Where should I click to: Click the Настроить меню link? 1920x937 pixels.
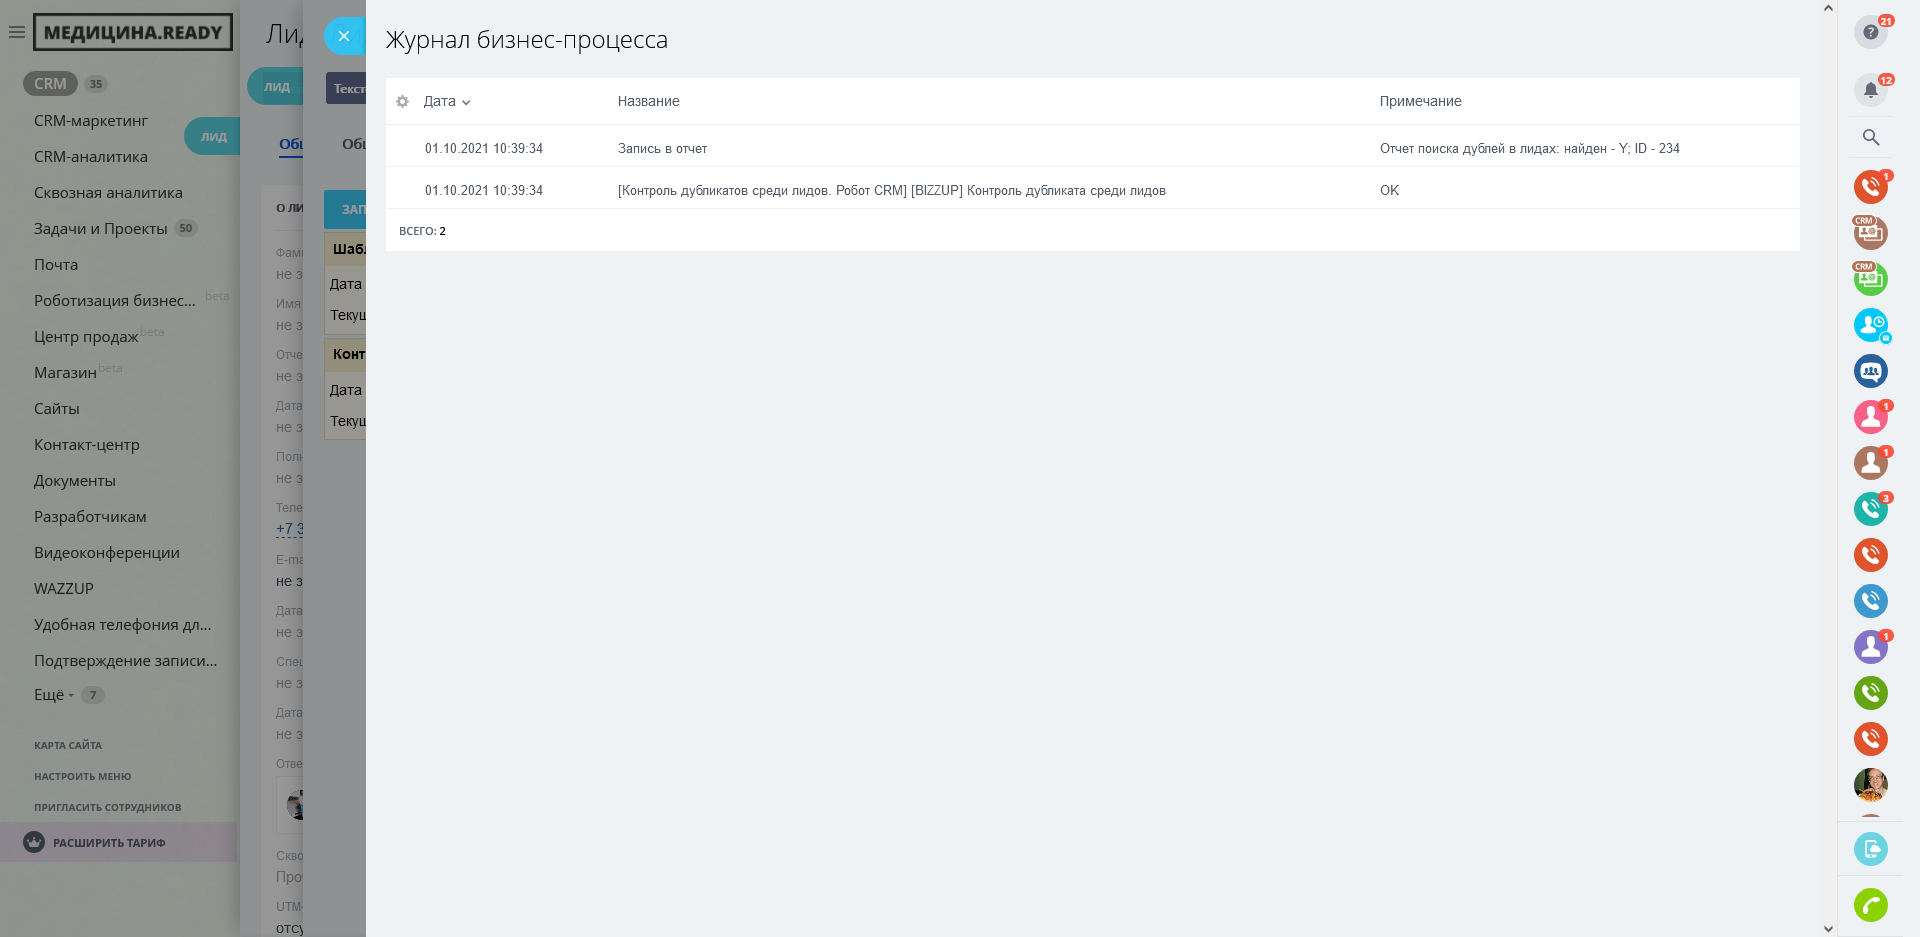(83, 776)
